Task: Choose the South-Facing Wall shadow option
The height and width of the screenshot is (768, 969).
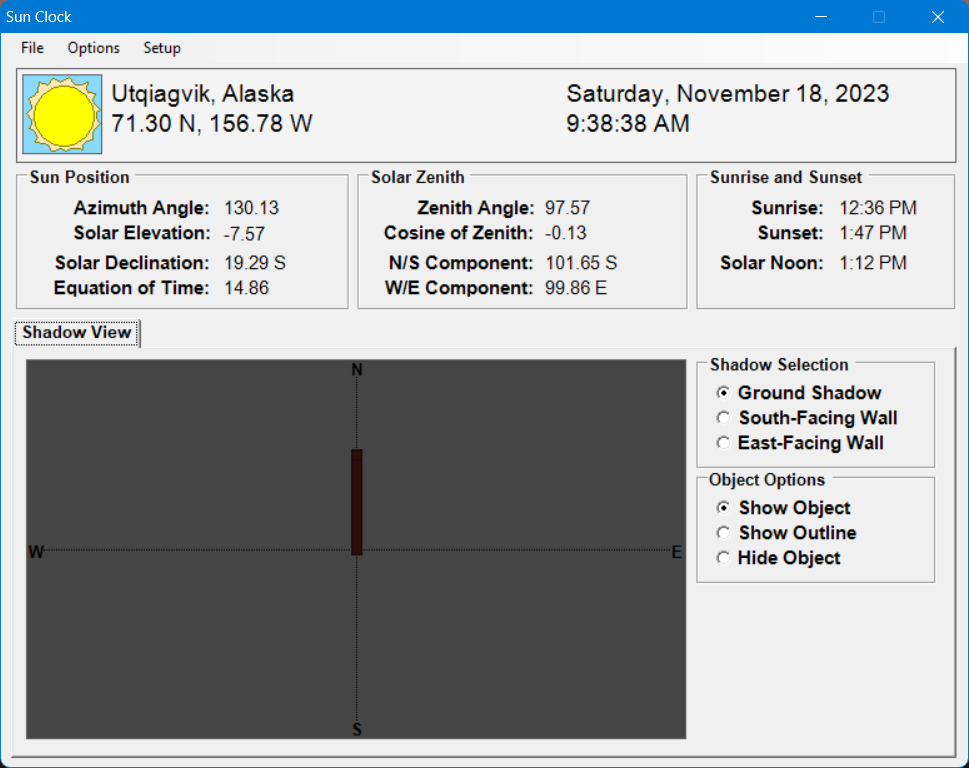Action: [x=724, y=418]
